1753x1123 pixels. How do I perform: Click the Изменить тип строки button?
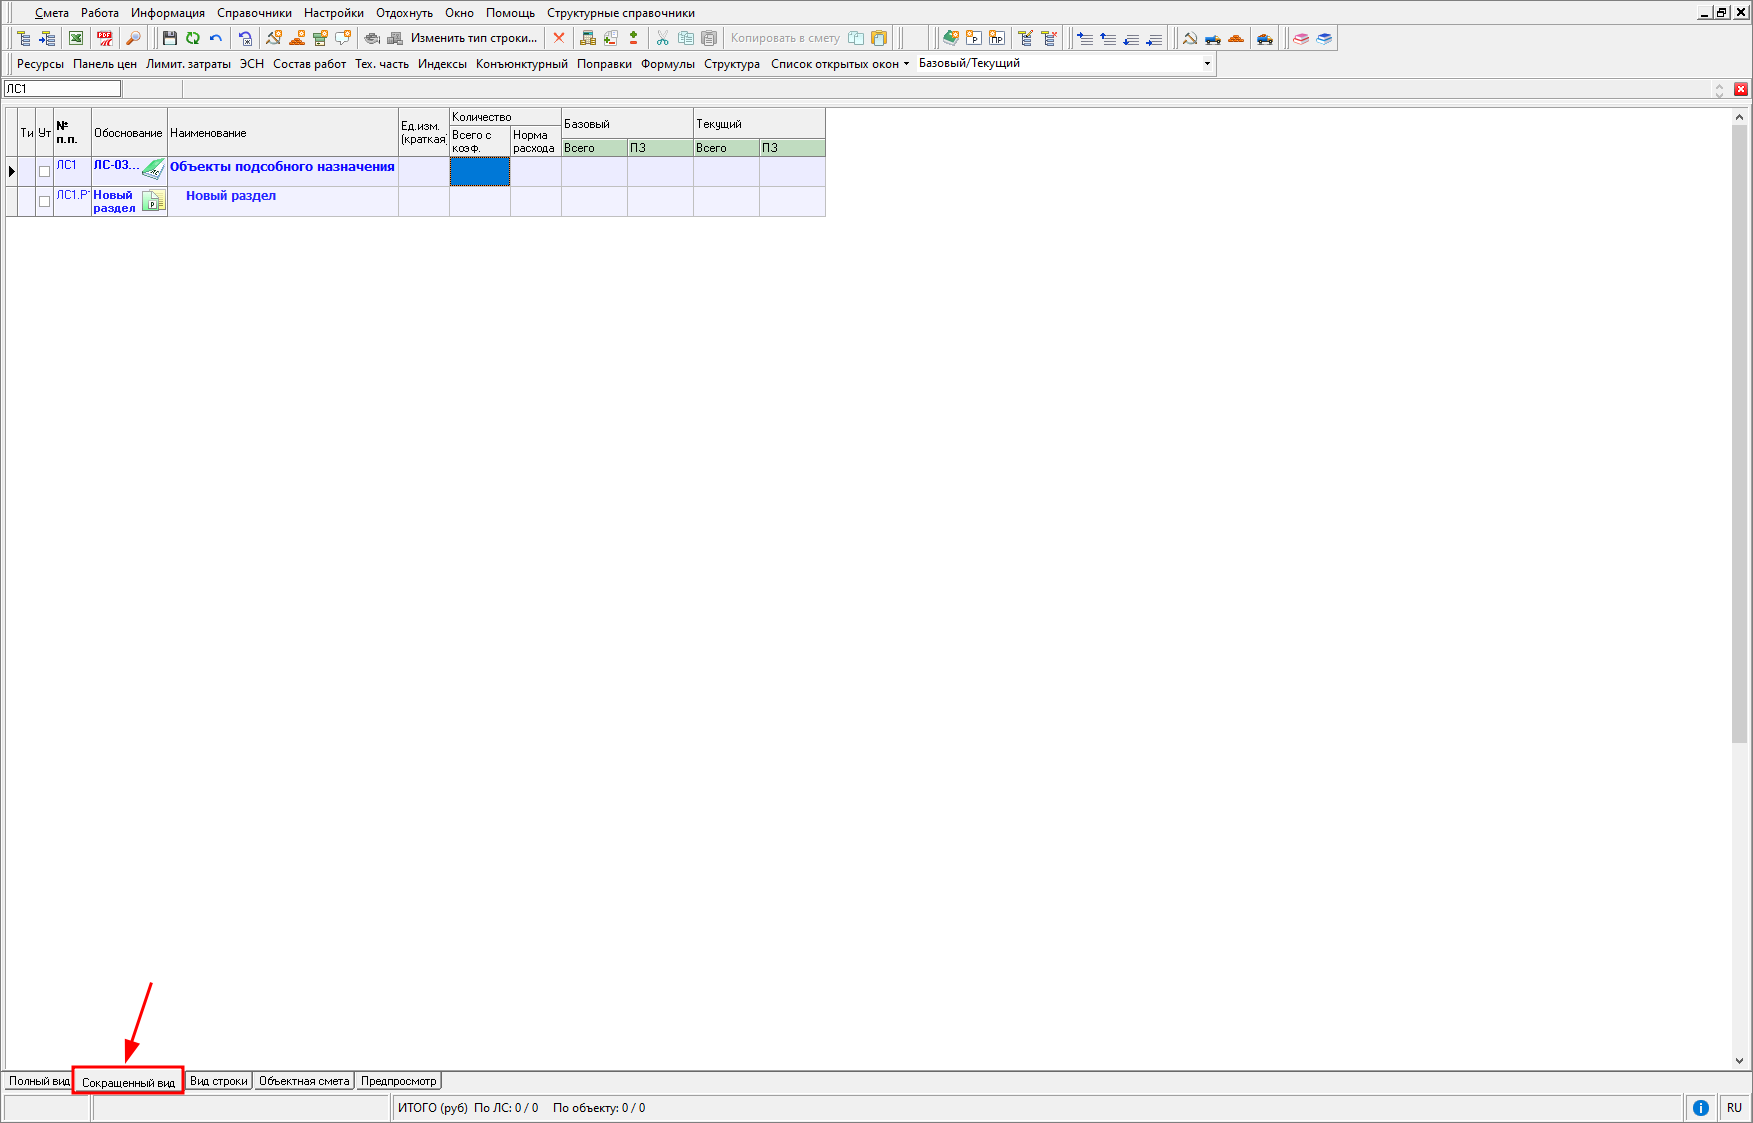coord(473,38)
